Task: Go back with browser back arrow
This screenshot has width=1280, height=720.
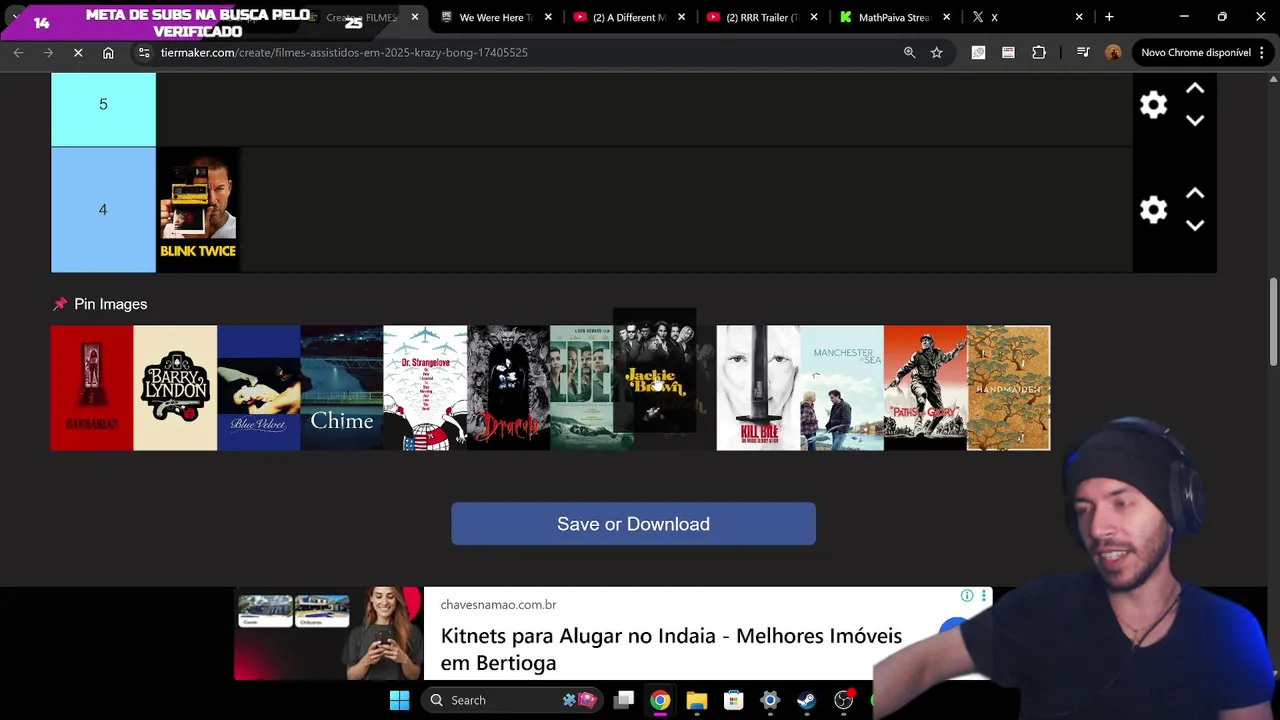Action: pyautogui.click(x=18, y=52)
